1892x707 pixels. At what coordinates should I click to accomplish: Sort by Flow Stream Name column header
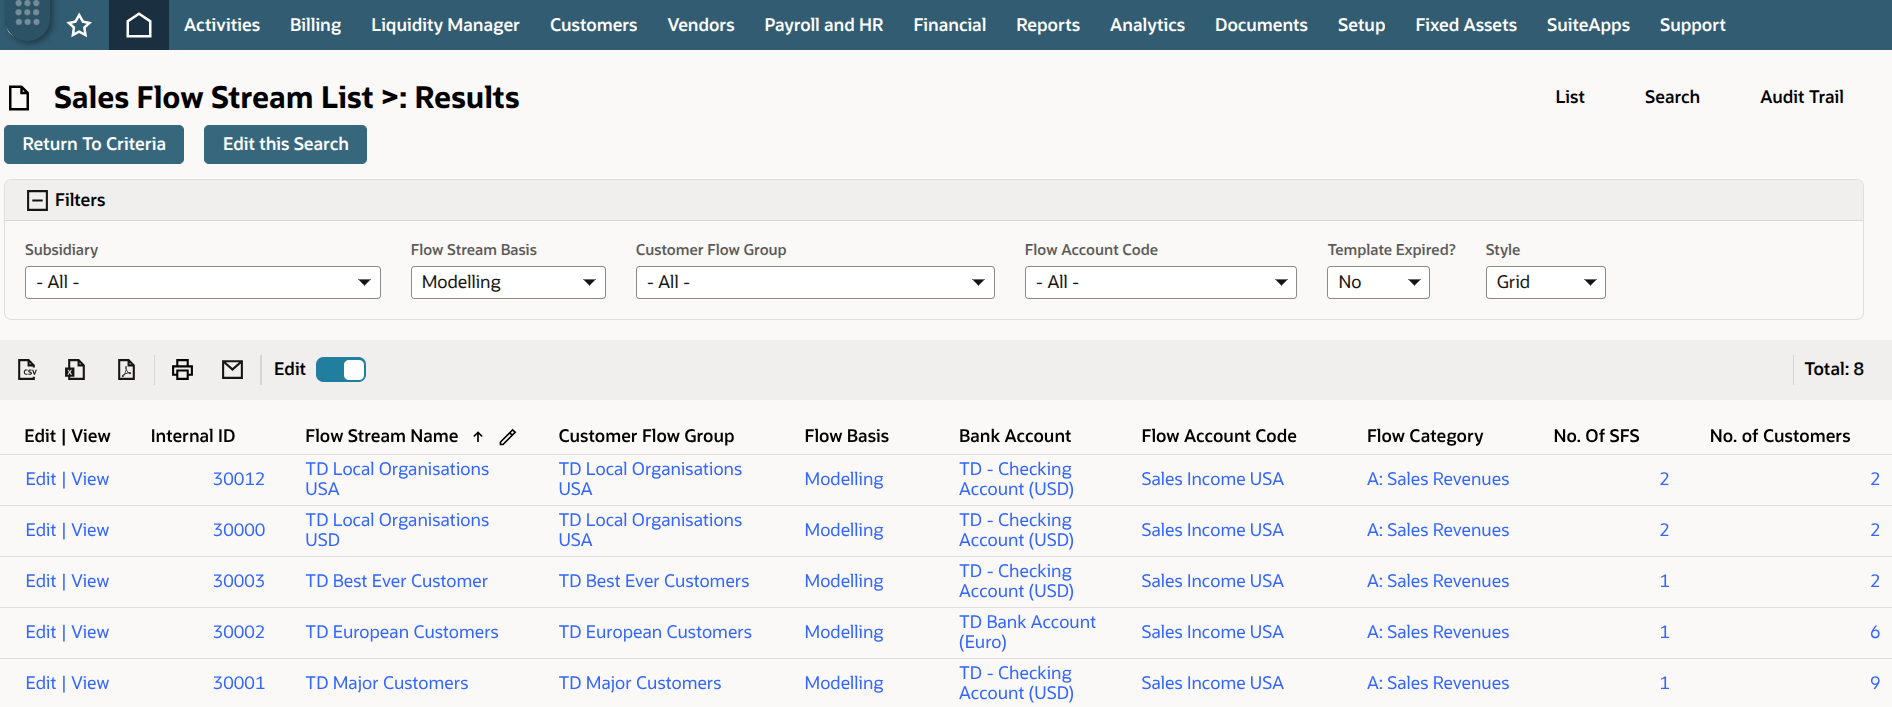pyautogui.click(x=381, y=436)
